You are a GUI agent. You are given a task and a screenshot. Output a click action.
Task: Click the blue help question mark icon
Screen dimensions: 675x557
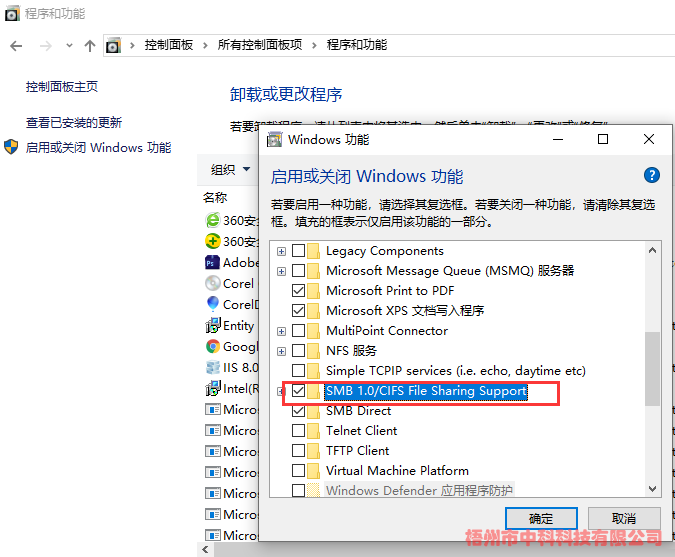point(652,176)
